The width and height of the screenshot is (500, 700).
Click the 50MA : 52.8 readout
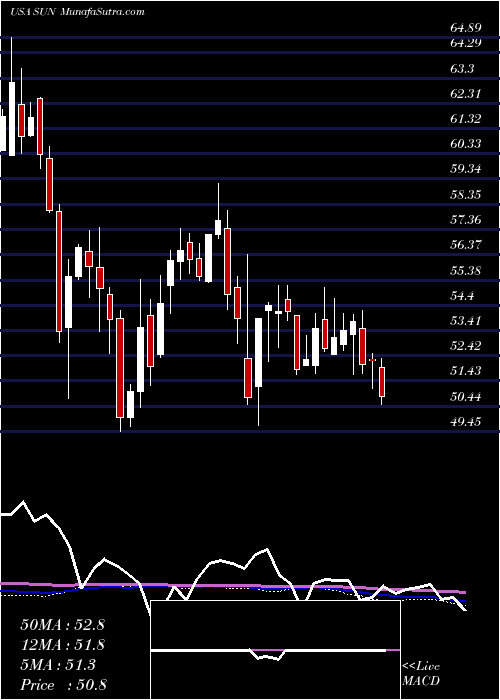(x=62, y=625)
